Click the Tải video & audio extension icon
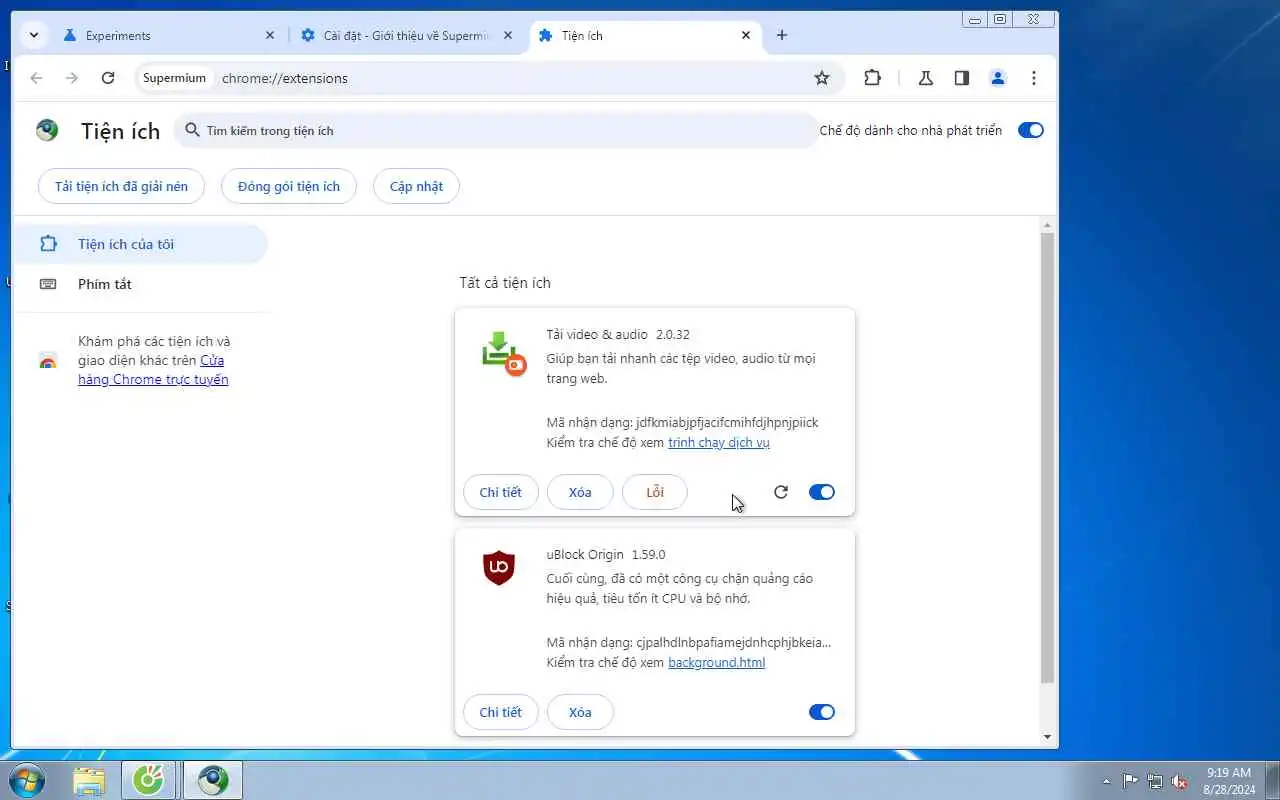The image size is (1280, 800). tap(503, 353)
